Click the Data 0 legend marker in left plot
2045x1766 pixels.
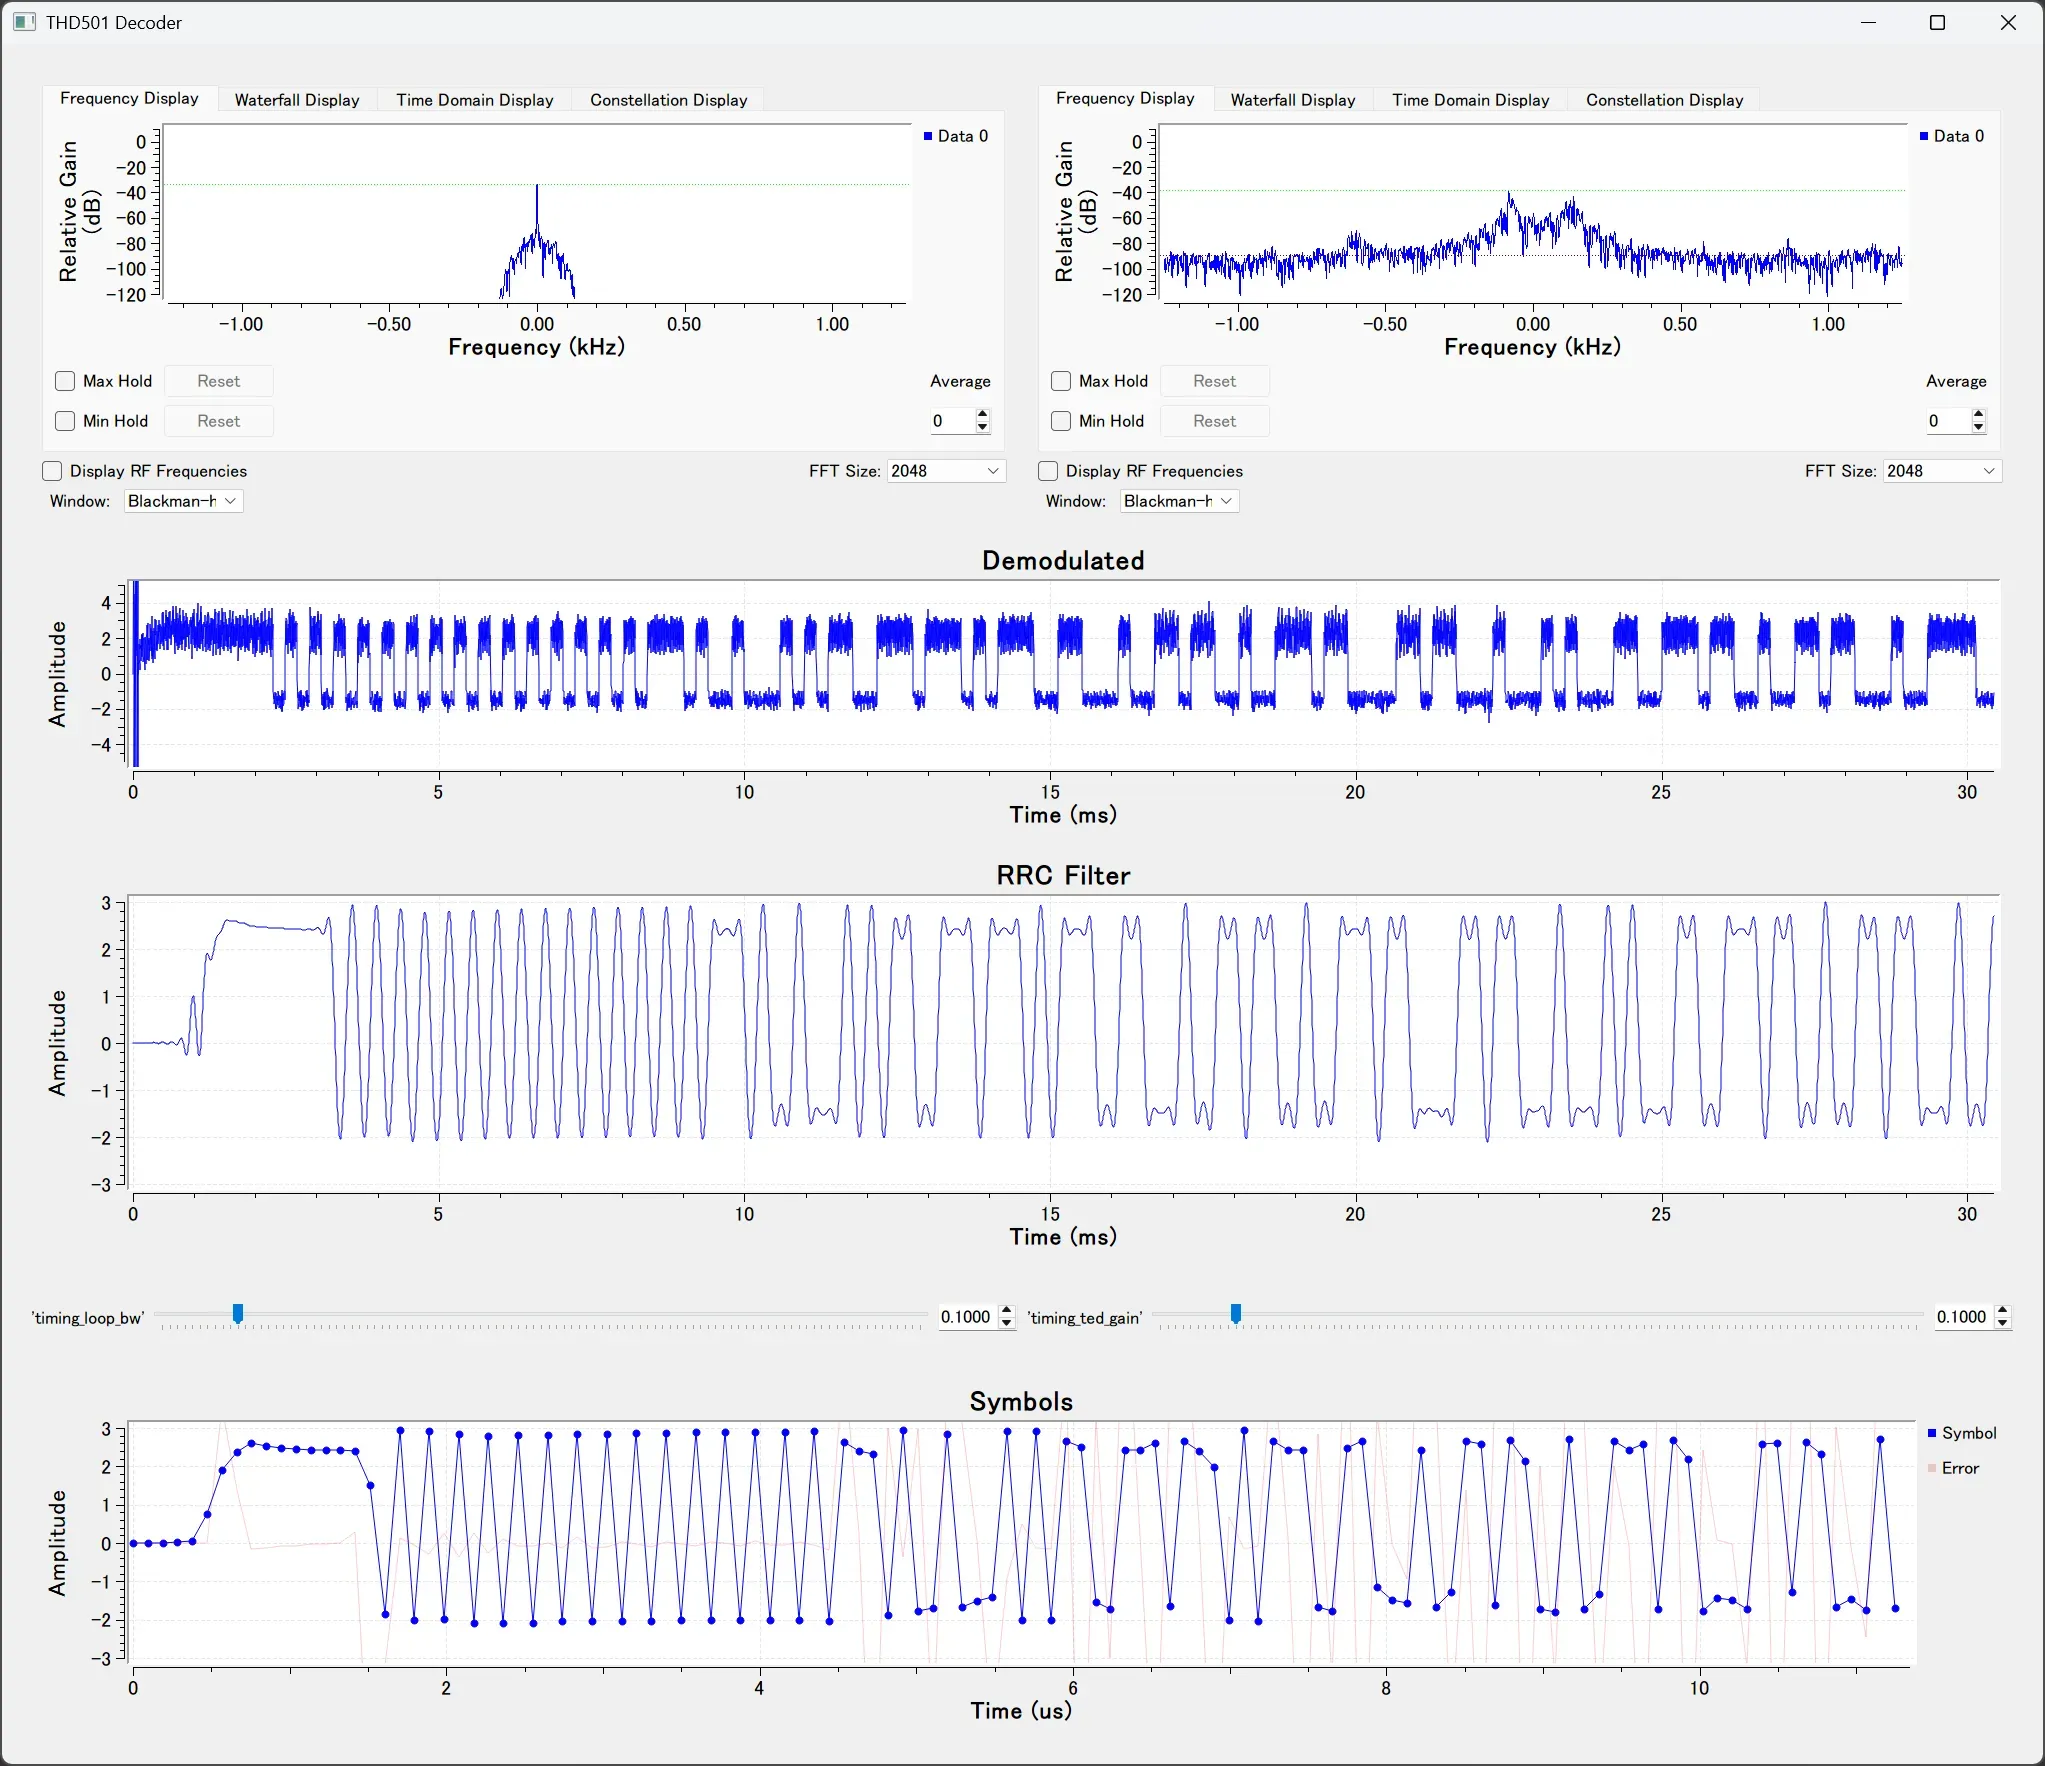click(928, 136)
